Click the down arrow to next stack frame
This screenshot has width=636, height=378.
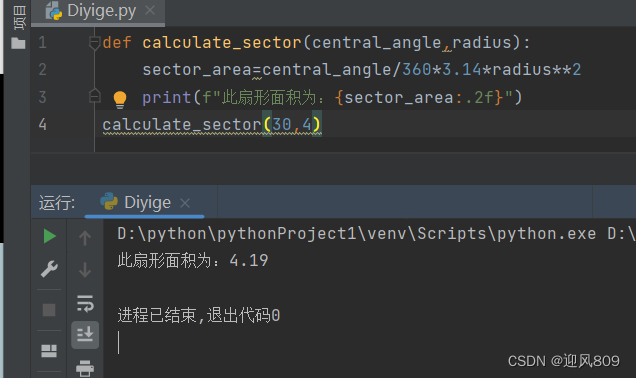coord(85,269)
